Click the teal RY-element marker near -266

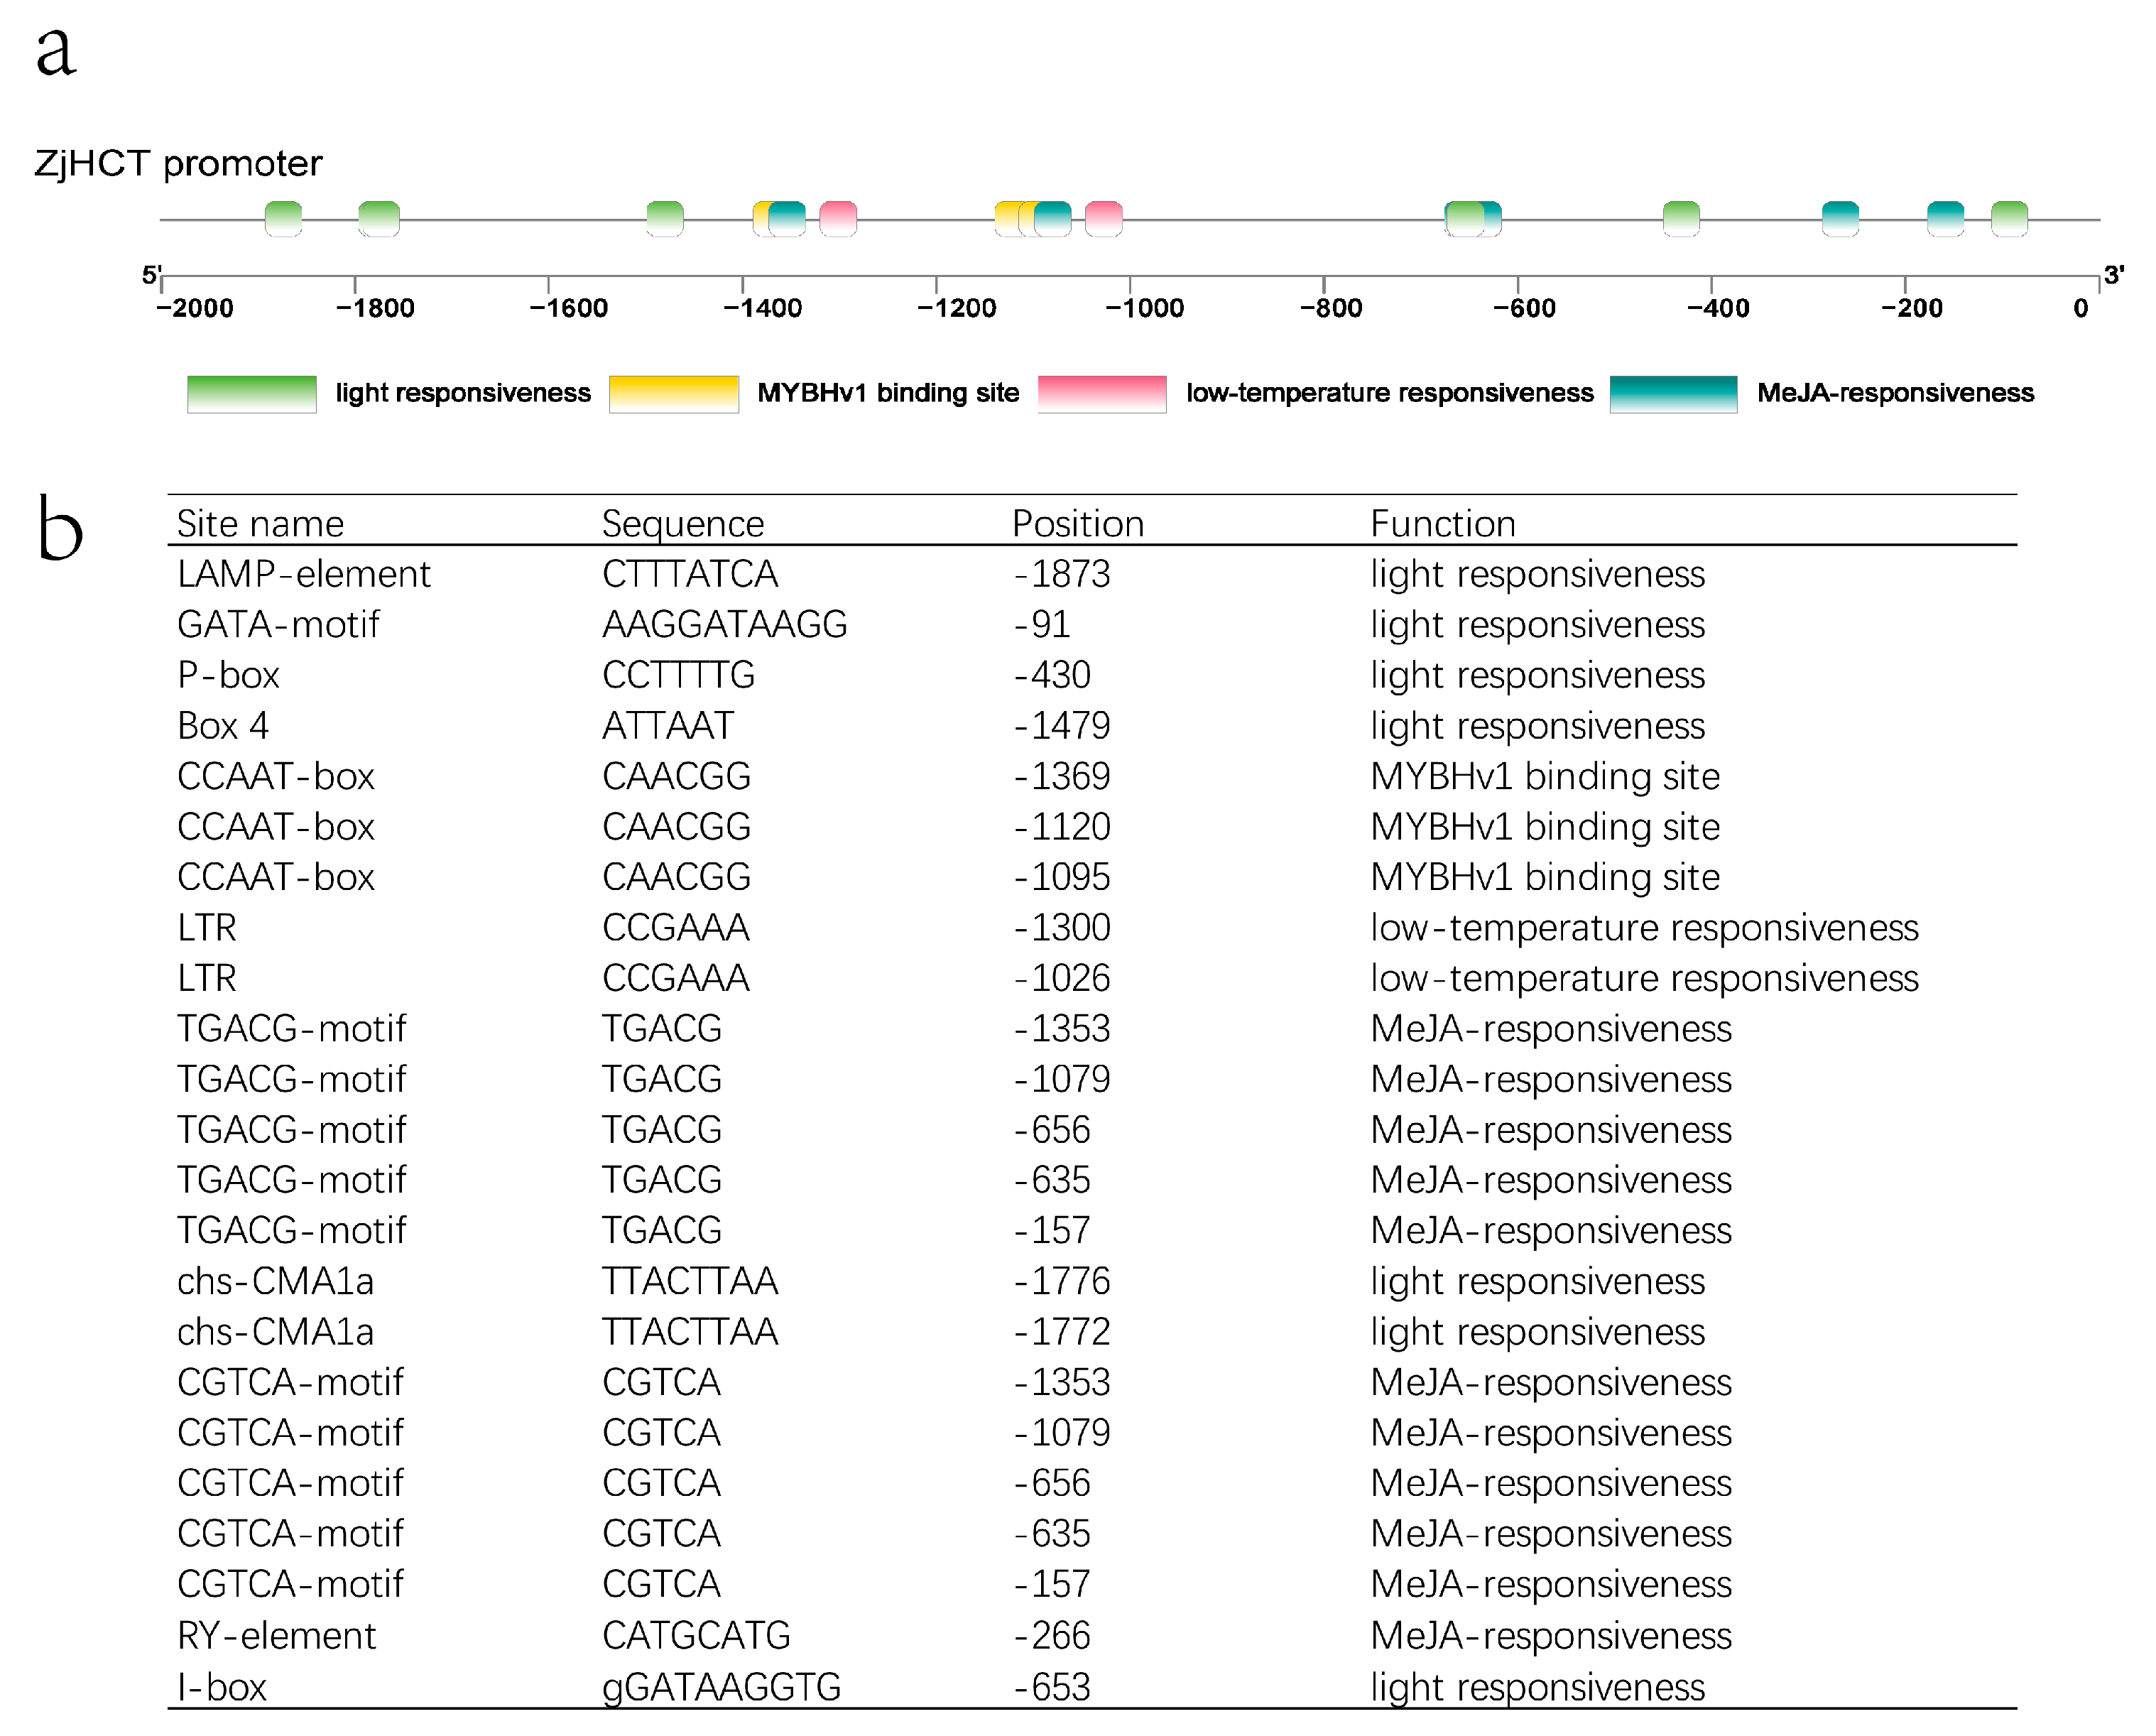1839,219
